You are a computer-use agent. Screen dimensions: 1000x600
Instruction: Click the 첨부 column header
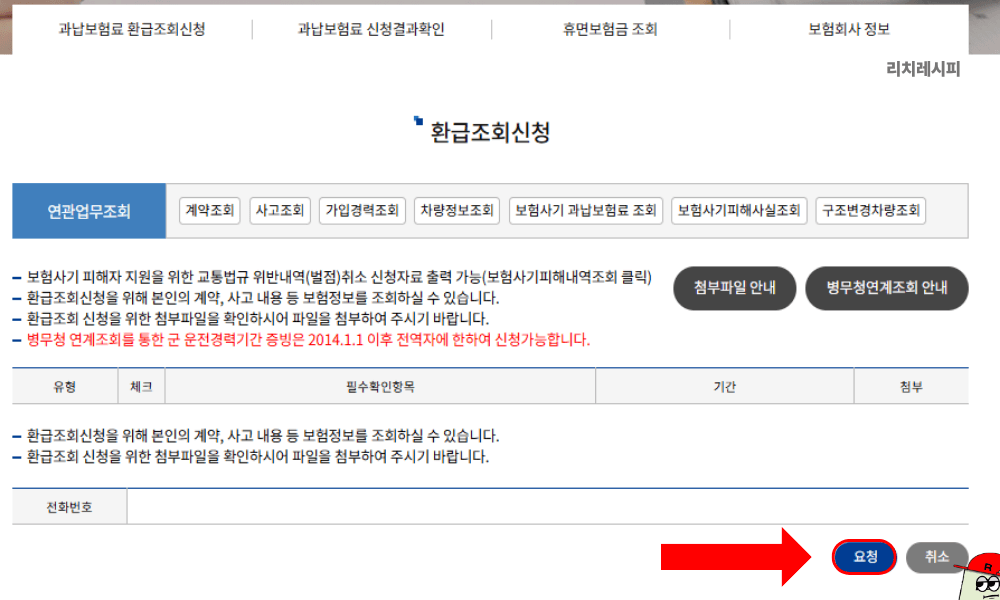[x=910, y=387]
